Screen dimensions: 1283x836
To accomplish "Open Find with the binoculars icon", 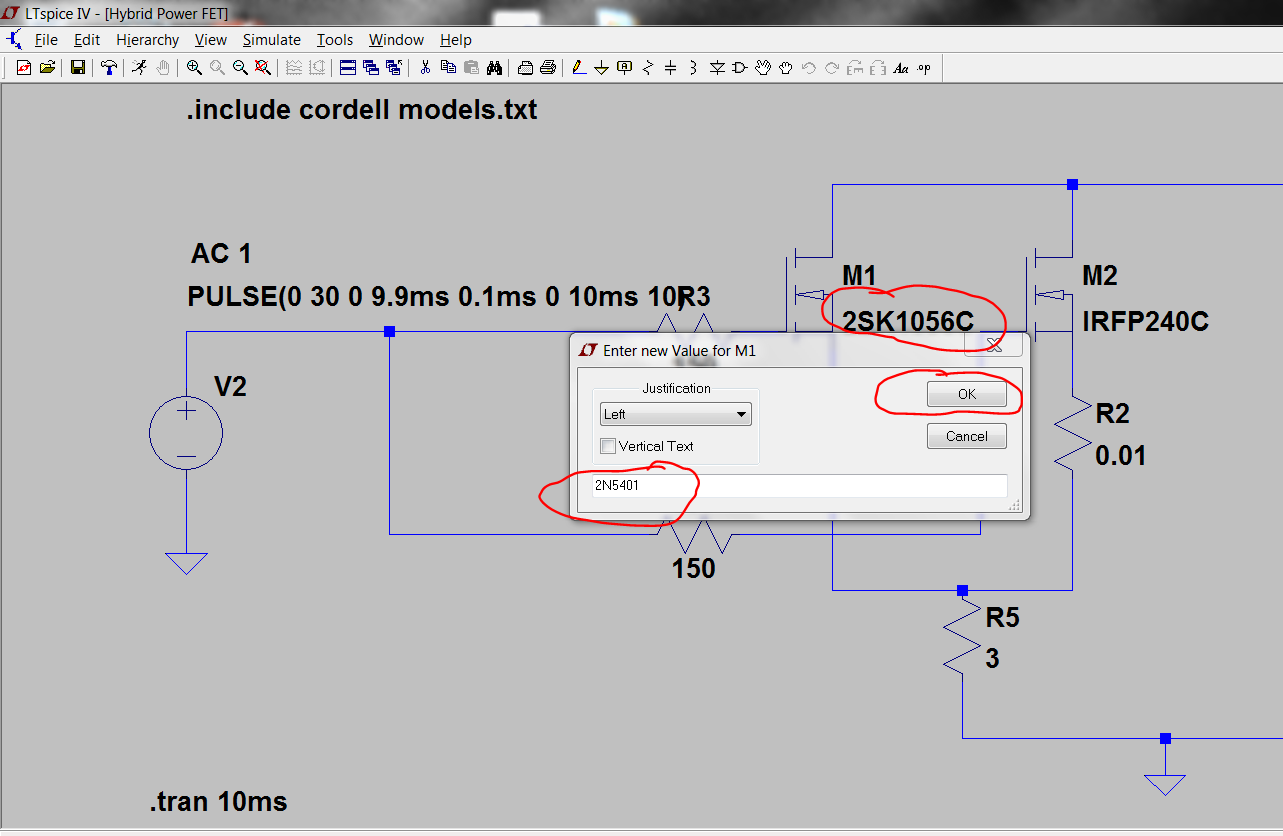I will tap(494, 68).
